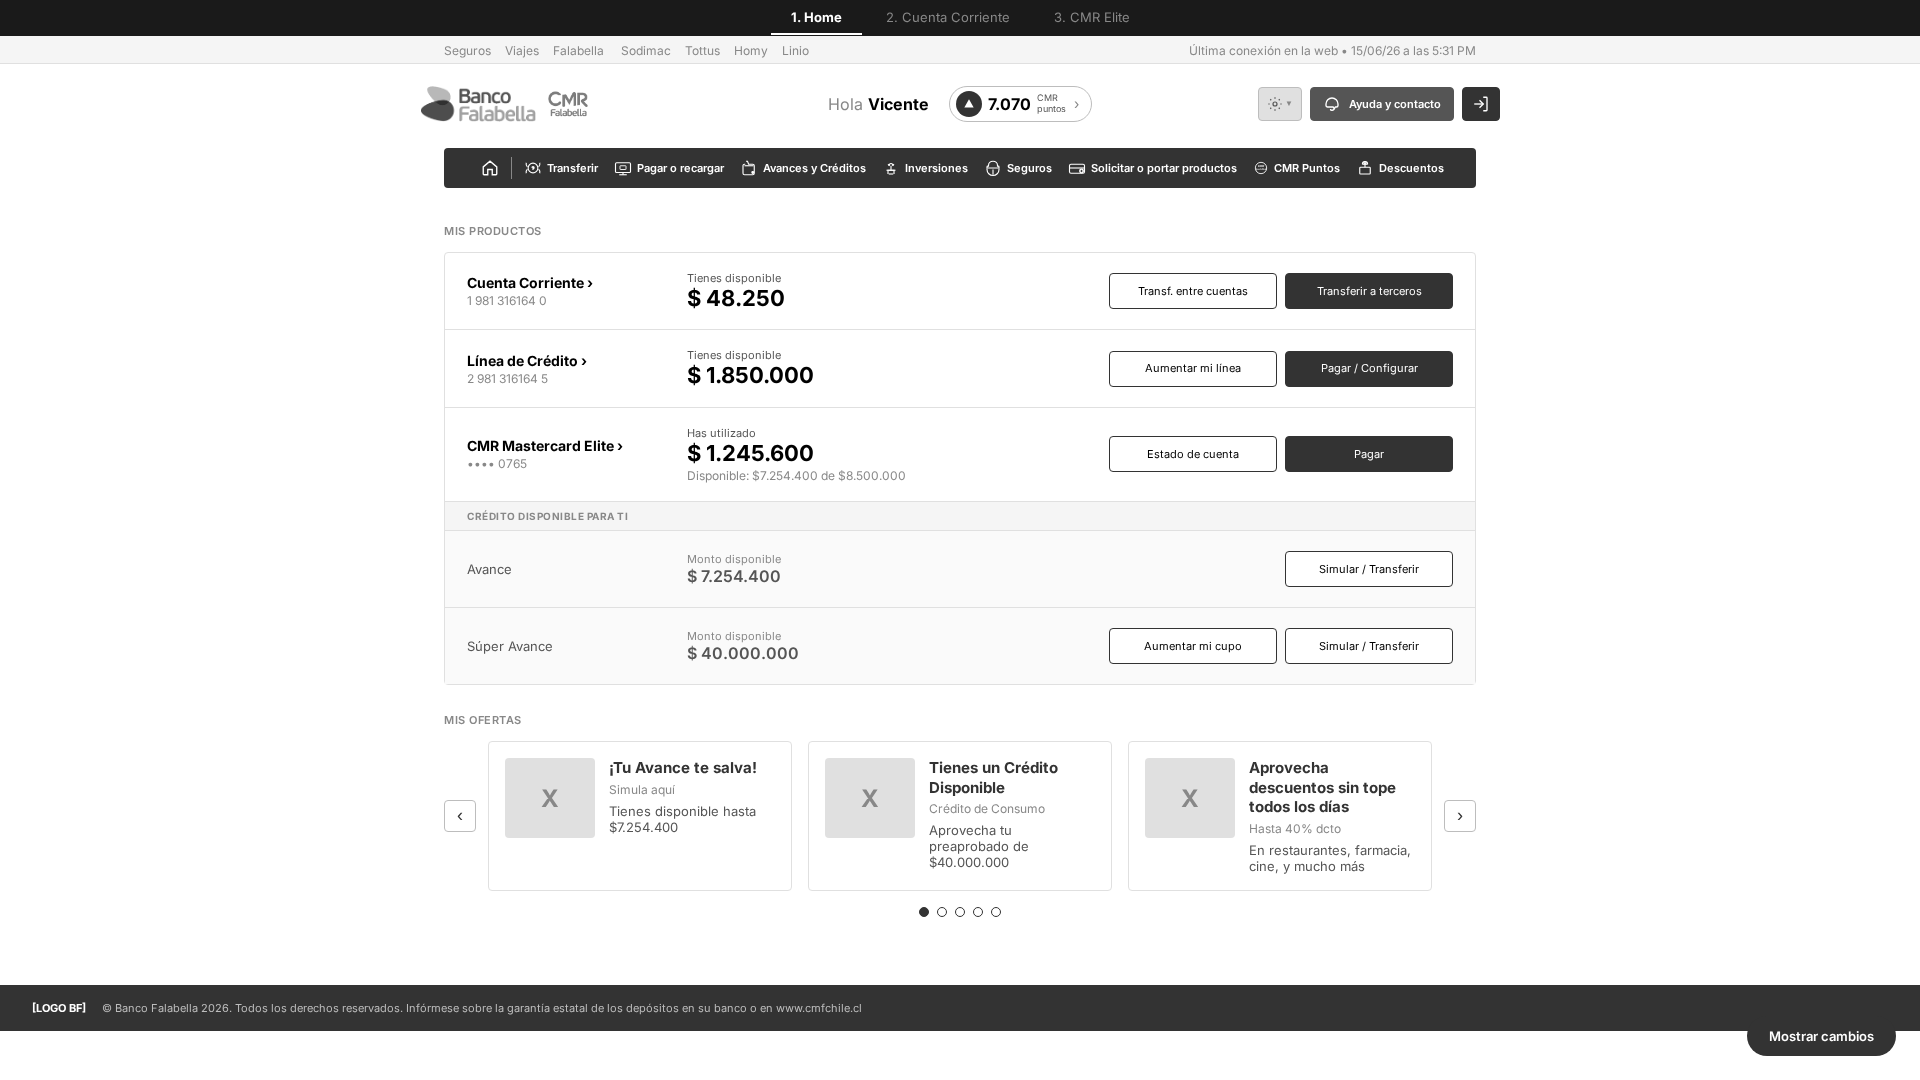This screenshot has width=1920, height=1080.
Task: Click the Solicitar o portar productos card icon
Action: tap(1077, 168)
